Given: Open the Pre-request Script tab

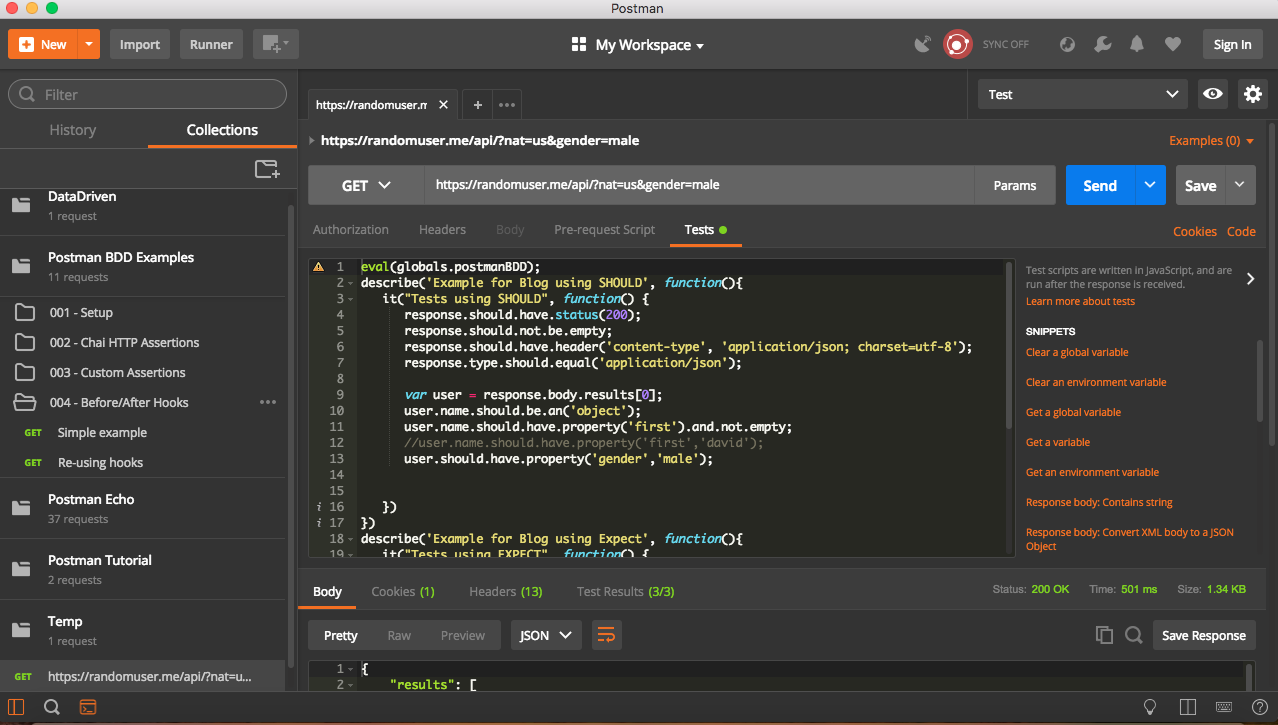Looking at the screenshot, I should point(605,230).
